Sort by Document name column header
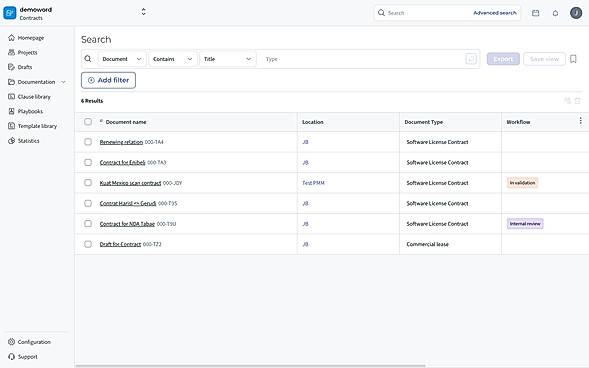 pyautogui.click(x=126, y=122)
